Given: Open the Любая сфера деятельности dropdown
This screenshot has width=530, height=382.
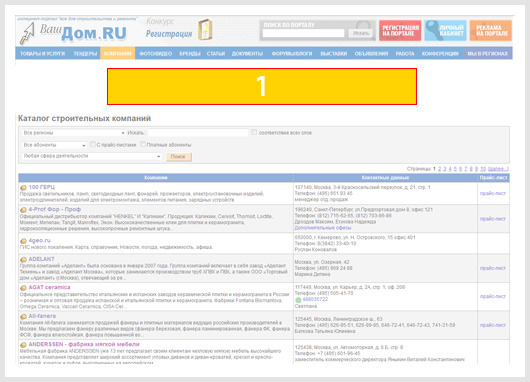Looking at the screenshot, I should [92, 156].
